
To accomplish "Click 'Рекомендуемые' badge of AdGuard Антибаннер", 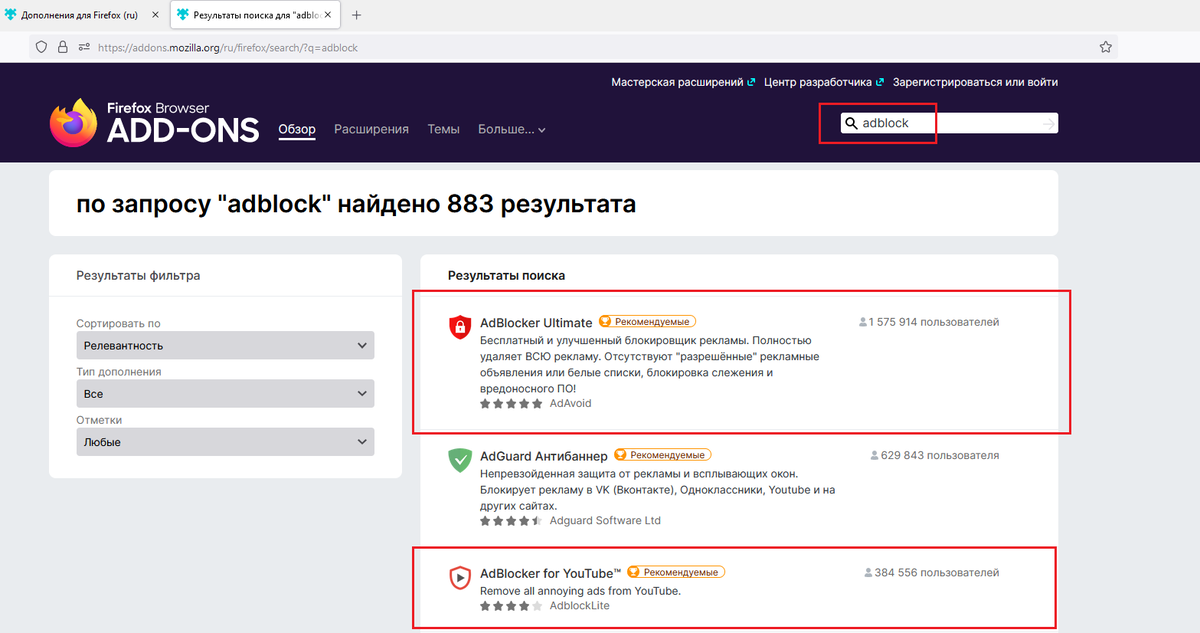I will coord(662,455).
